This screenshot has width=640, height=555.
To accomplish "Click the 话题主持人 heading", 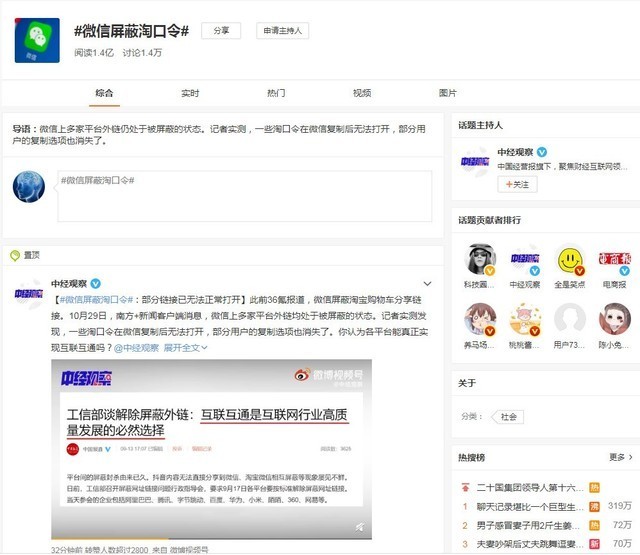I will point(480,125).
